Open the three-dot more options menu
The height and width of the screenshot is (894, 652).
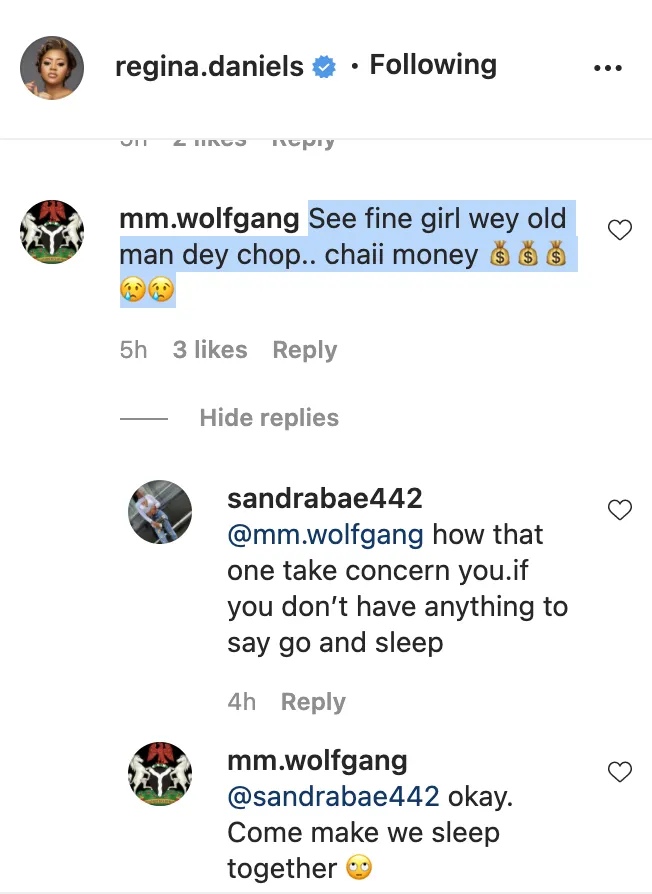click(607, 68)
